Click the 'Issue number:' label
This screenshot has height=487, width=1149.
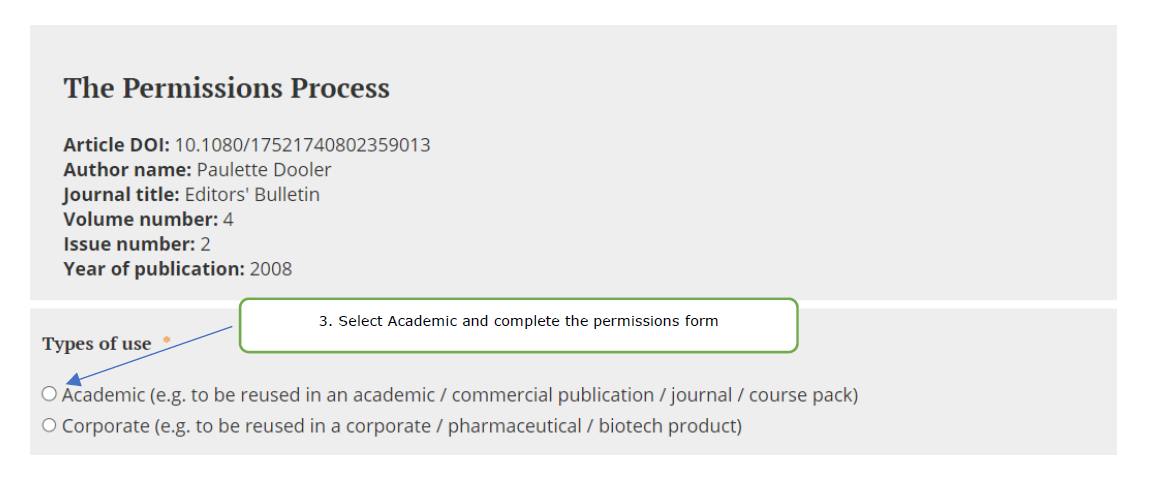[x=129, y=244]
